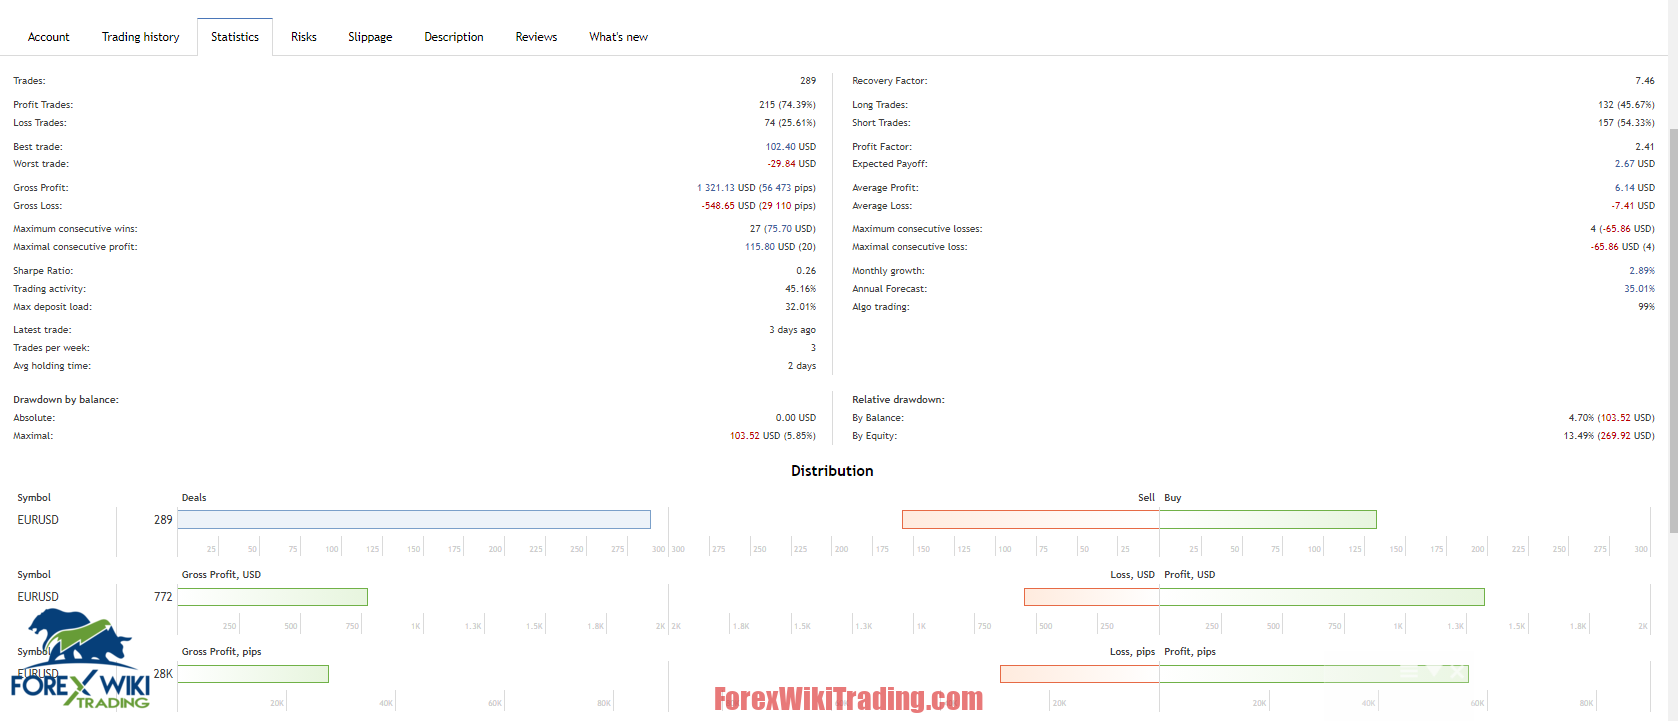
Task: Click Maximal drawdown value 103.52 USD (5.85%)
Action: point(773,436)
